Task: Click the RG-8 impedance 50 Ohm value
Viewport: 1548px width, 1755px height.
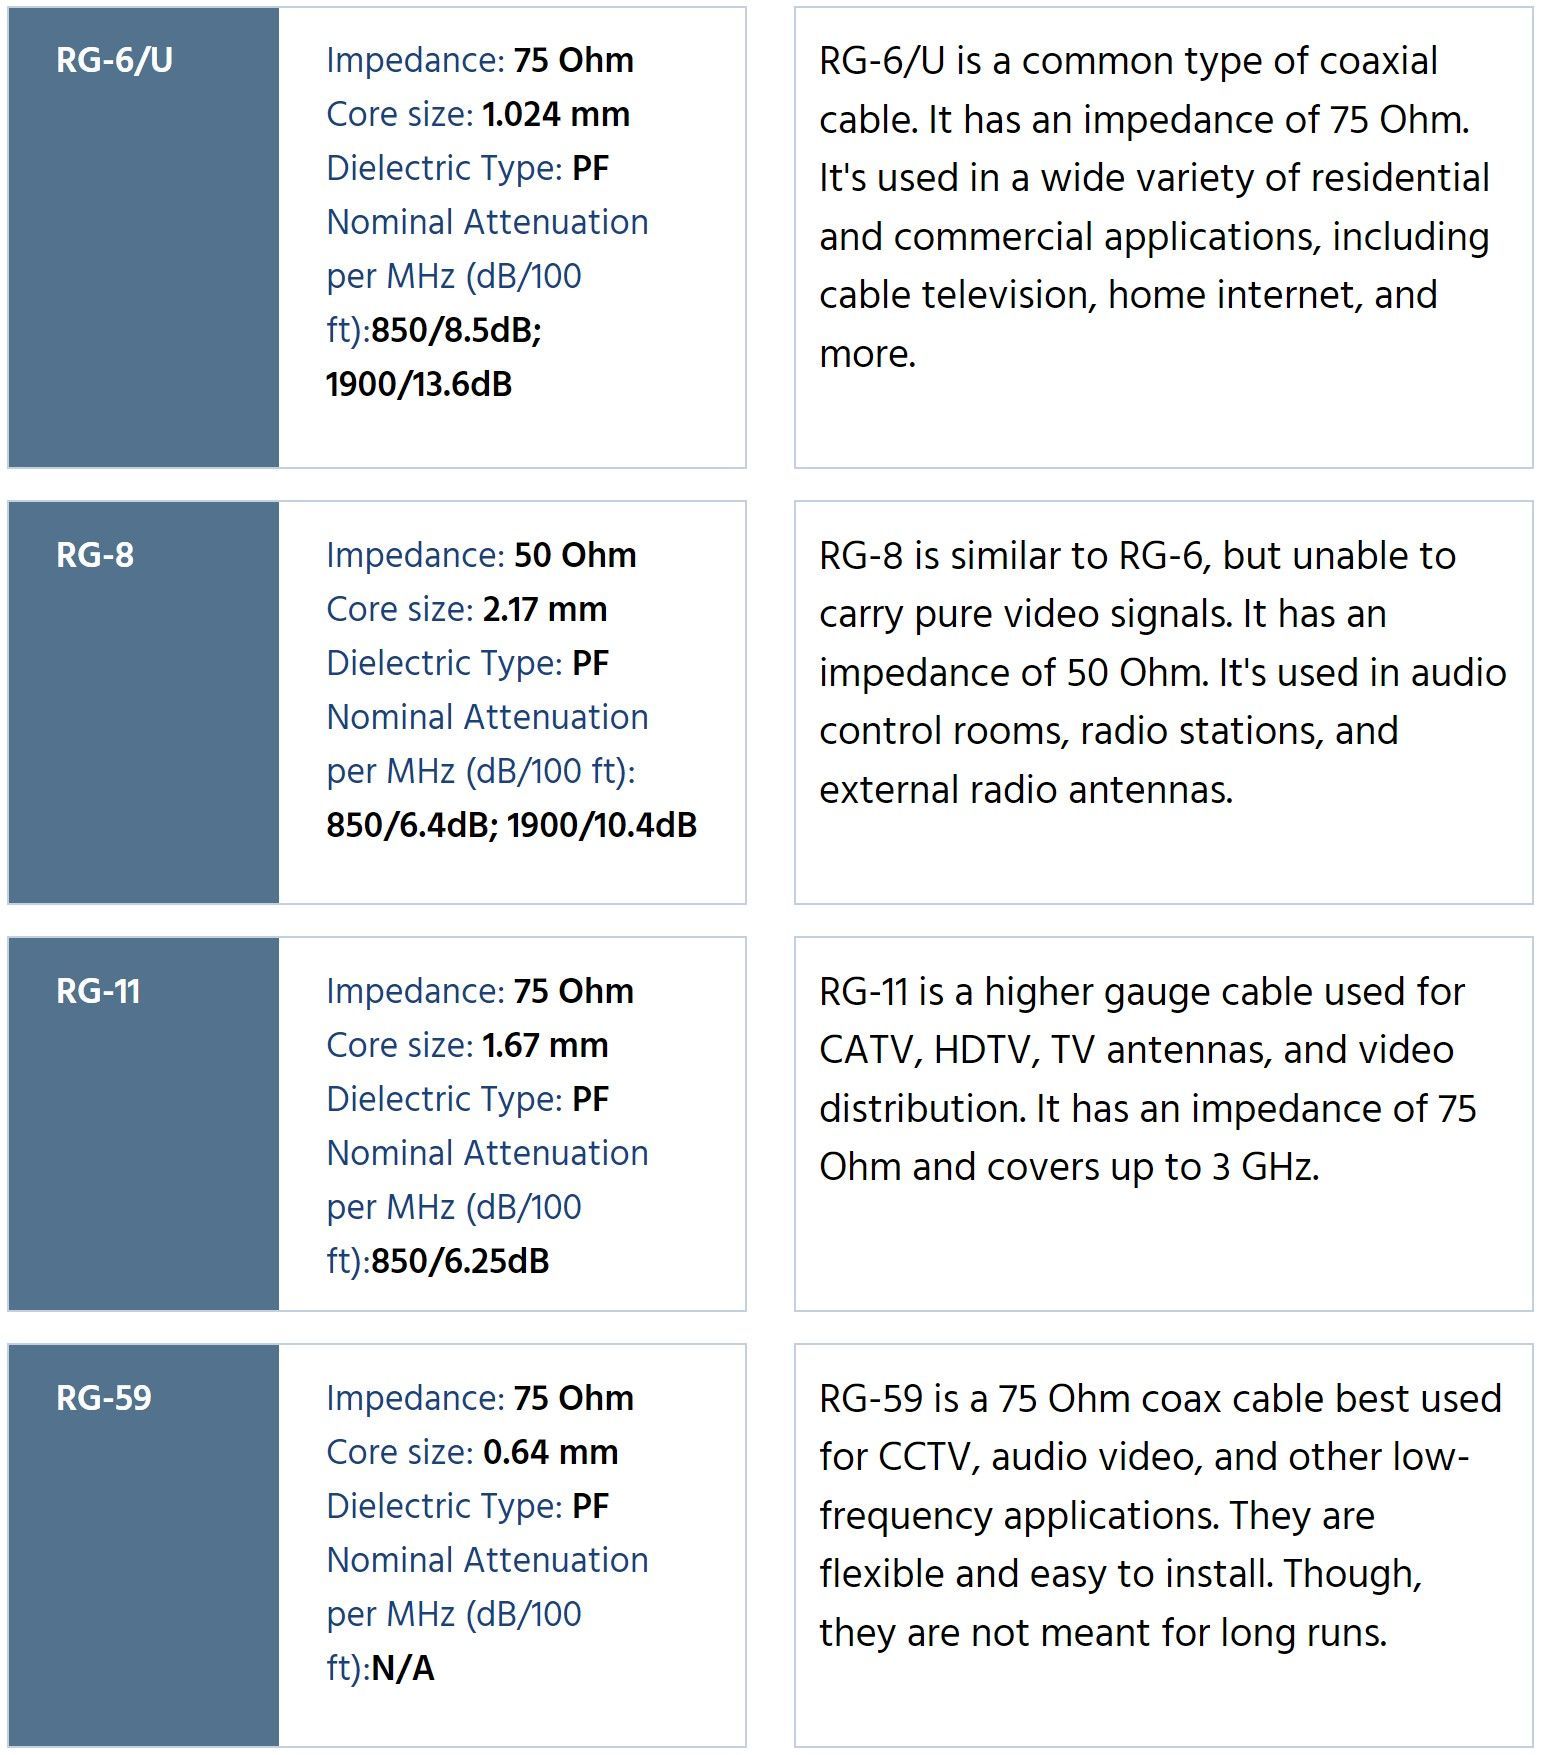Action: (575, 555)
